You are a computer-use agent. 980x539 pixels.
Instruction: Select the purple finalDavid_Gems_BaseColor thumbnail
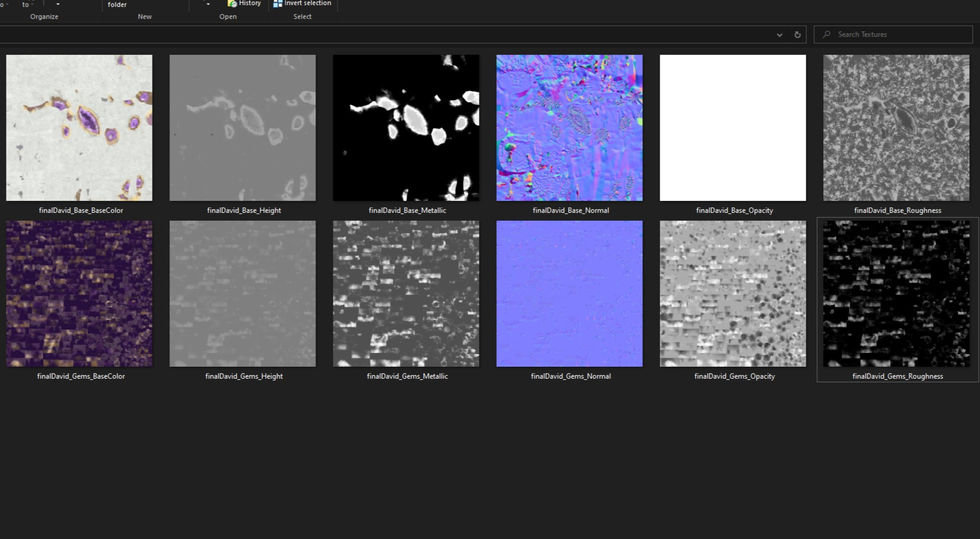(x=79, y=294)
